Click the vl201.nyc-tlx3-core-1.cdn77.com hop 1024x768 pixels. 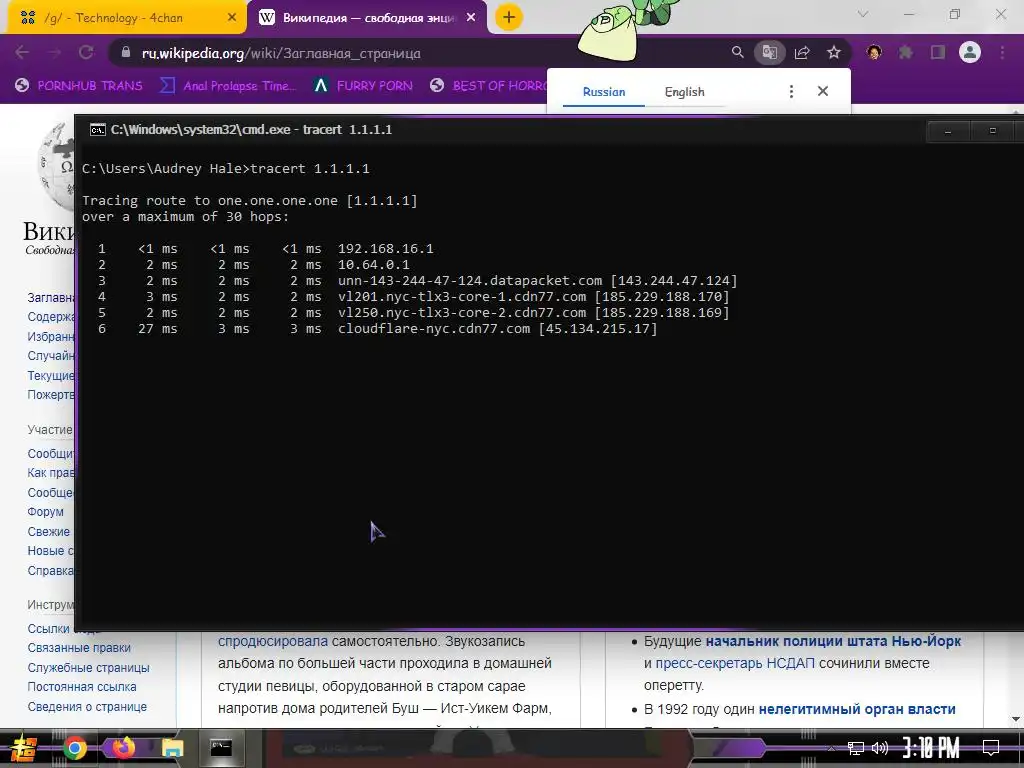click(x=462, y=296)
